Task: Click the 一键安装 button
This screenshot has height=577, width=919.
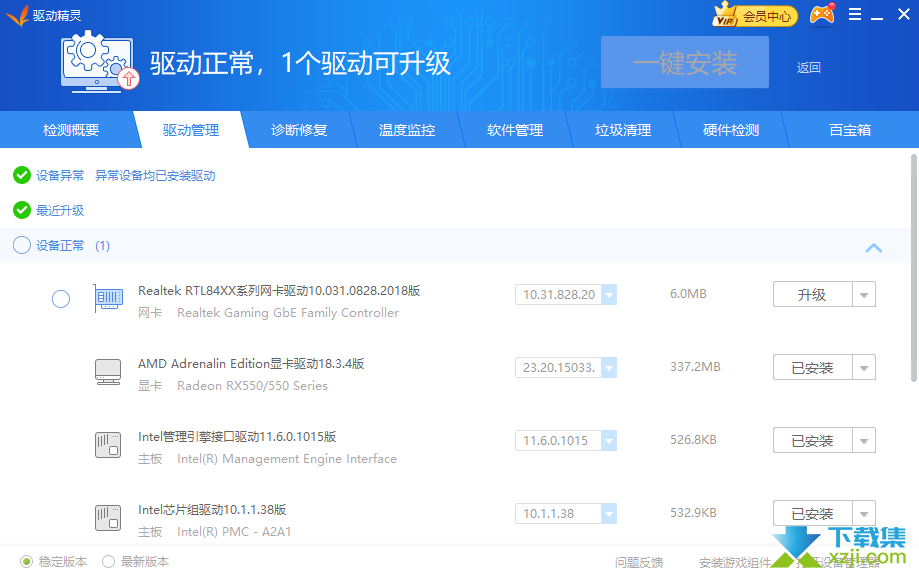Action: pyautogui.click(x=685, y=62)
